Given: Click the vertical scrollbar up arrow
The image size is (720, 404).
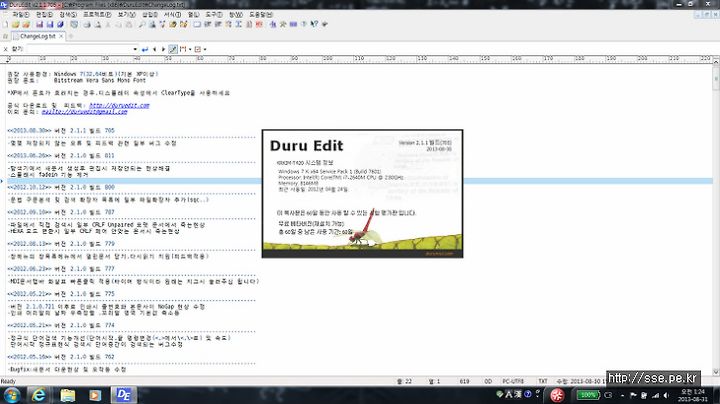Looking at the screenshot, I should 716,61.
